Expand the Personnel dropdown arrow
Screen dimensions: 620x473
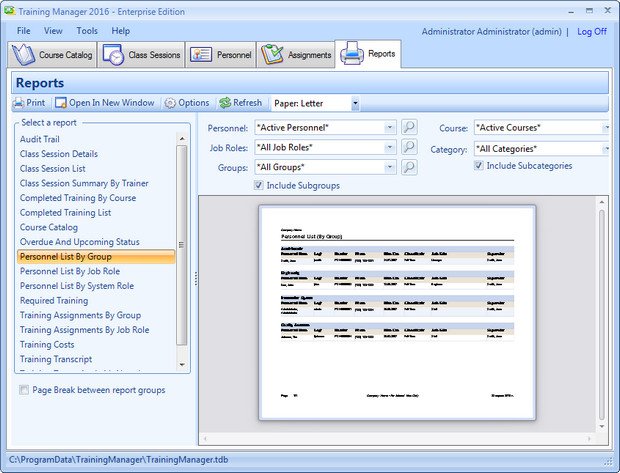pyautogui.click(x=389, y=127)
